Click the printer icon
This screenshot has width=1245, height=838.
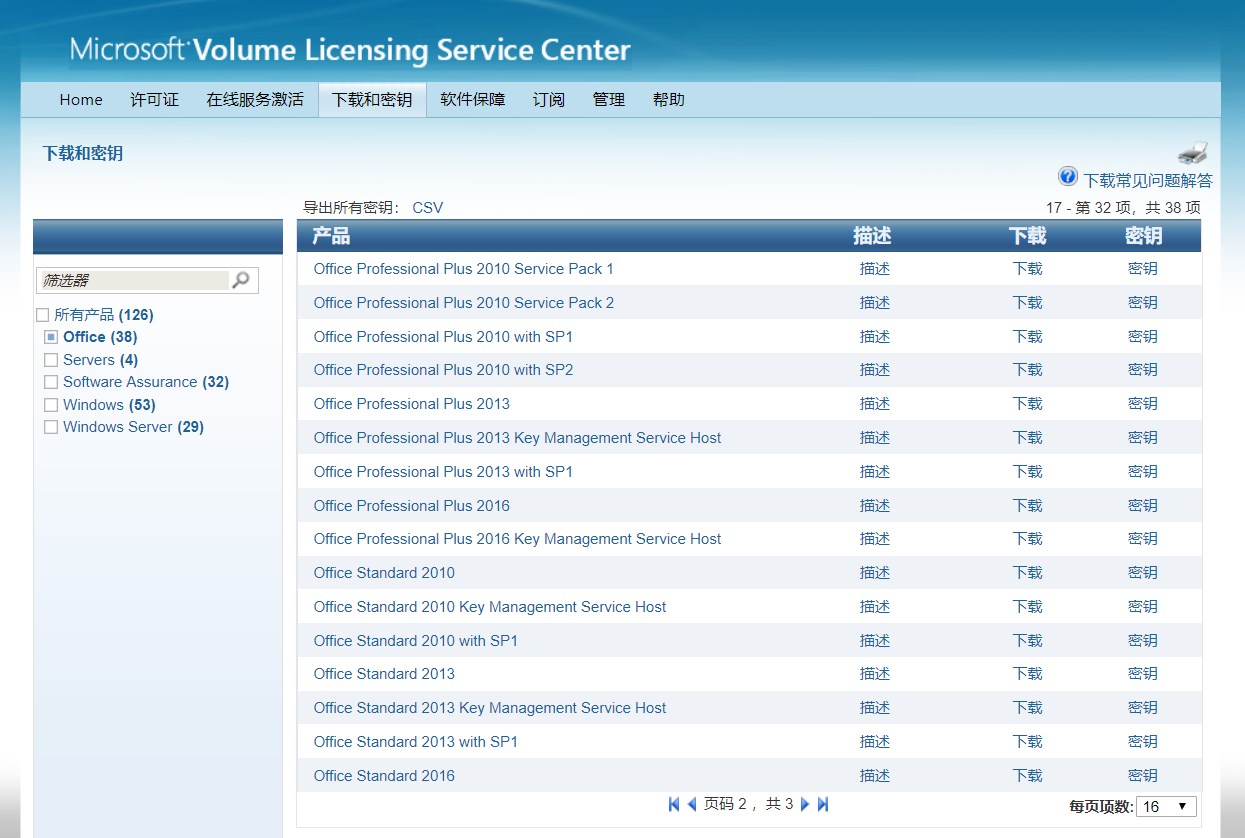click(x=1193, y=153)
